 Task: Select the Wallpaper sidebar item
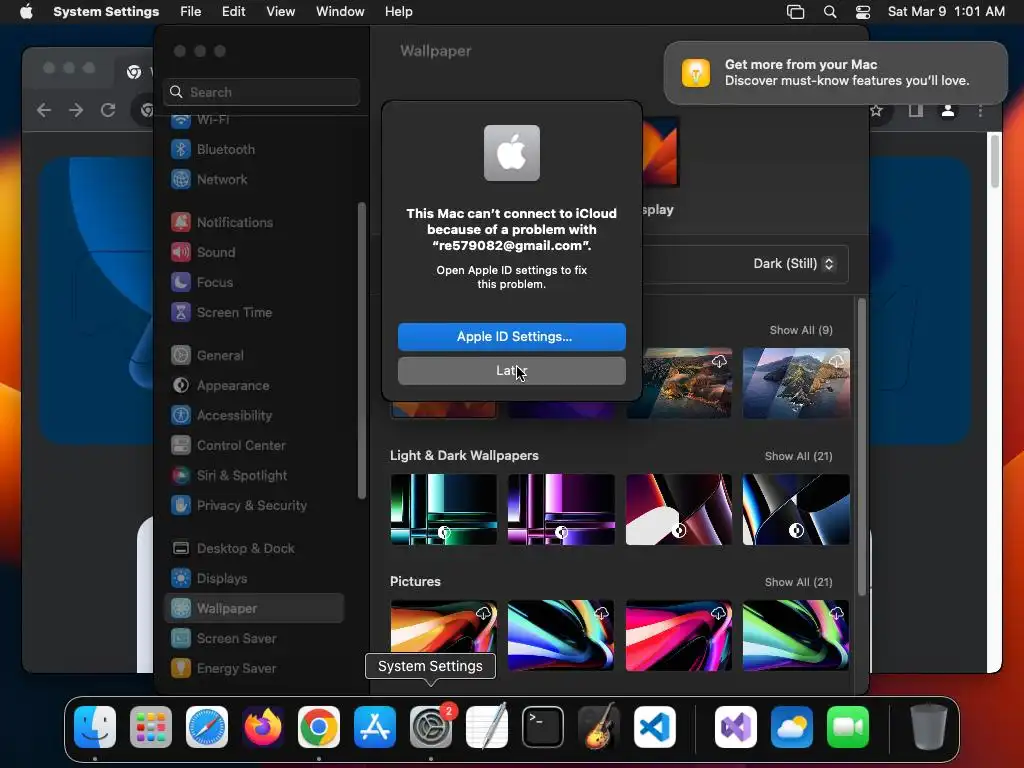click(255, 608)
